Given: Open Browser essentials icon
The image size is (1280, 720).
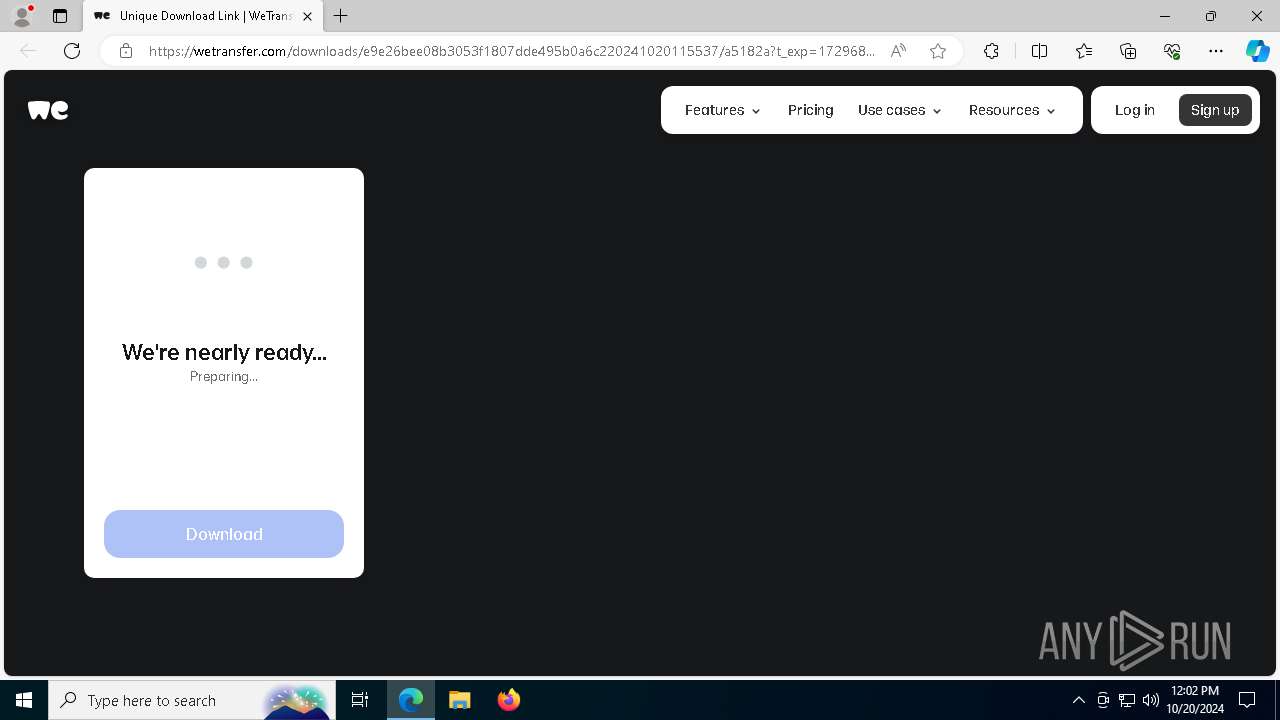Looking at the screenshot, I should pos(1172,51).
